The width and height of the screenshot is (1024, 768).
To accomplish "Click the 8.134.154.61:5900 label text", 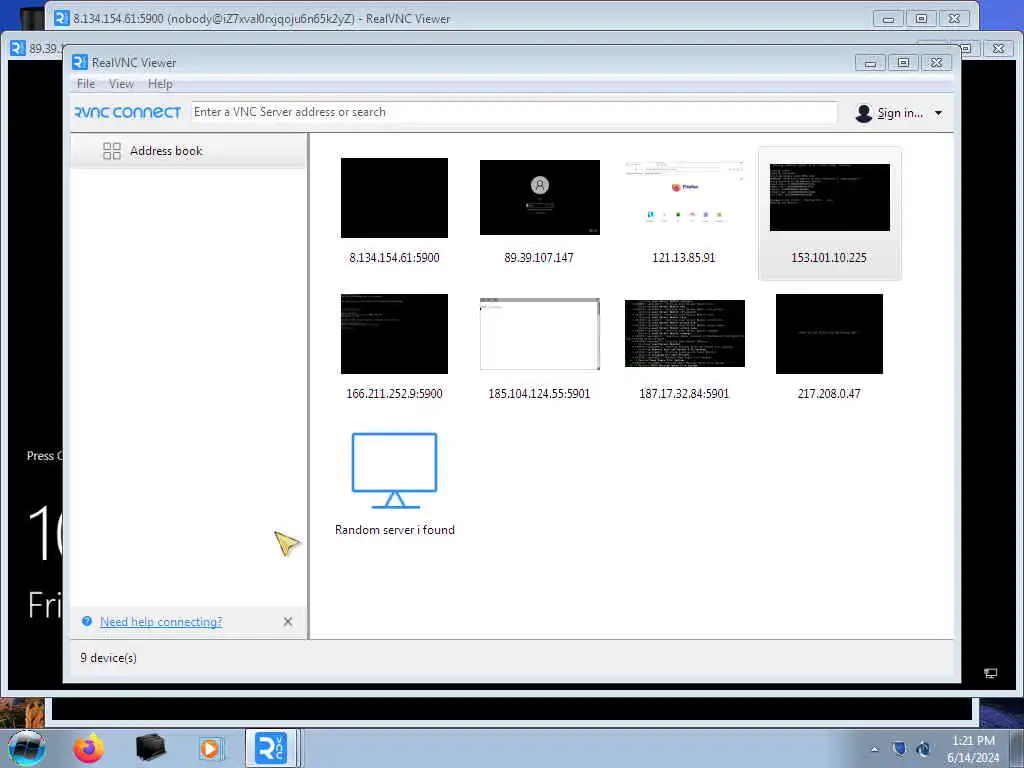I will pos(394,257).
